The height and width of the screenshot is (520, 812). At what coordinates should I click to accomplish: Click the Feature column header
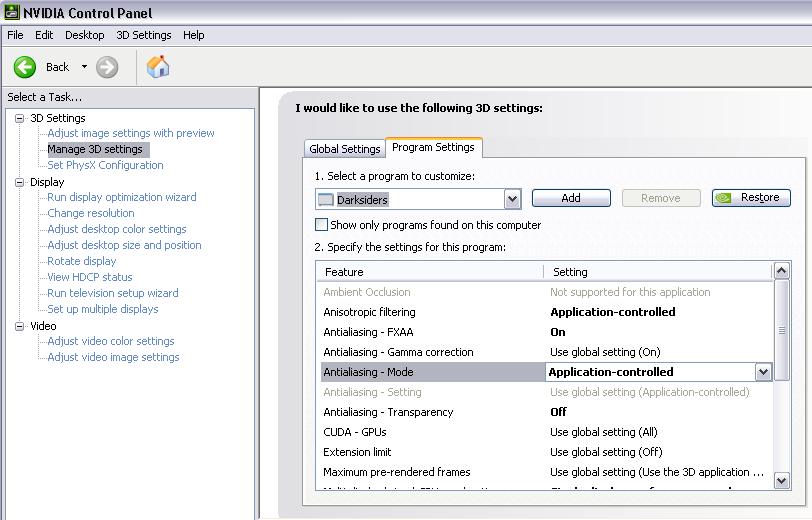point(430,272)
